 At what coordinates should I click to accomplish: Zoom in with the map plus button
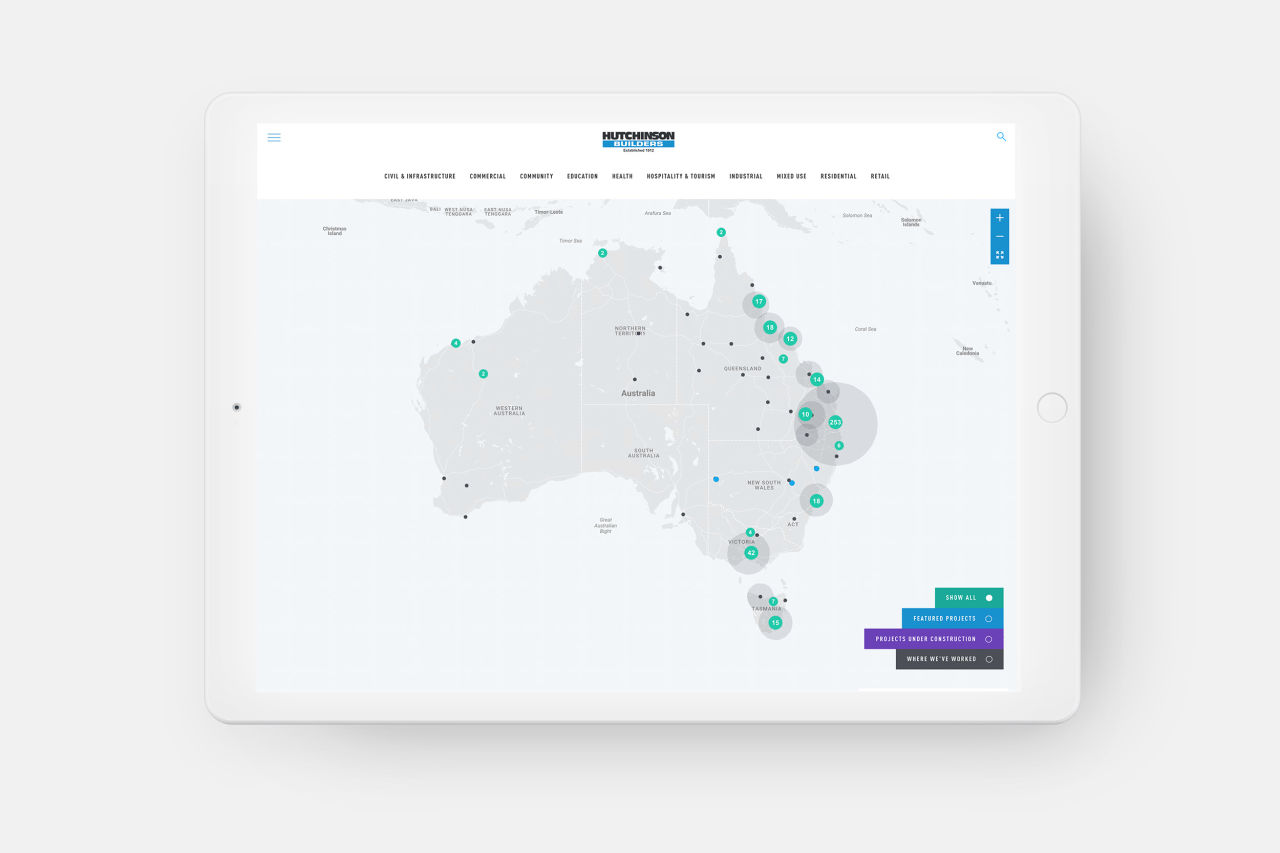coord(999,218)
